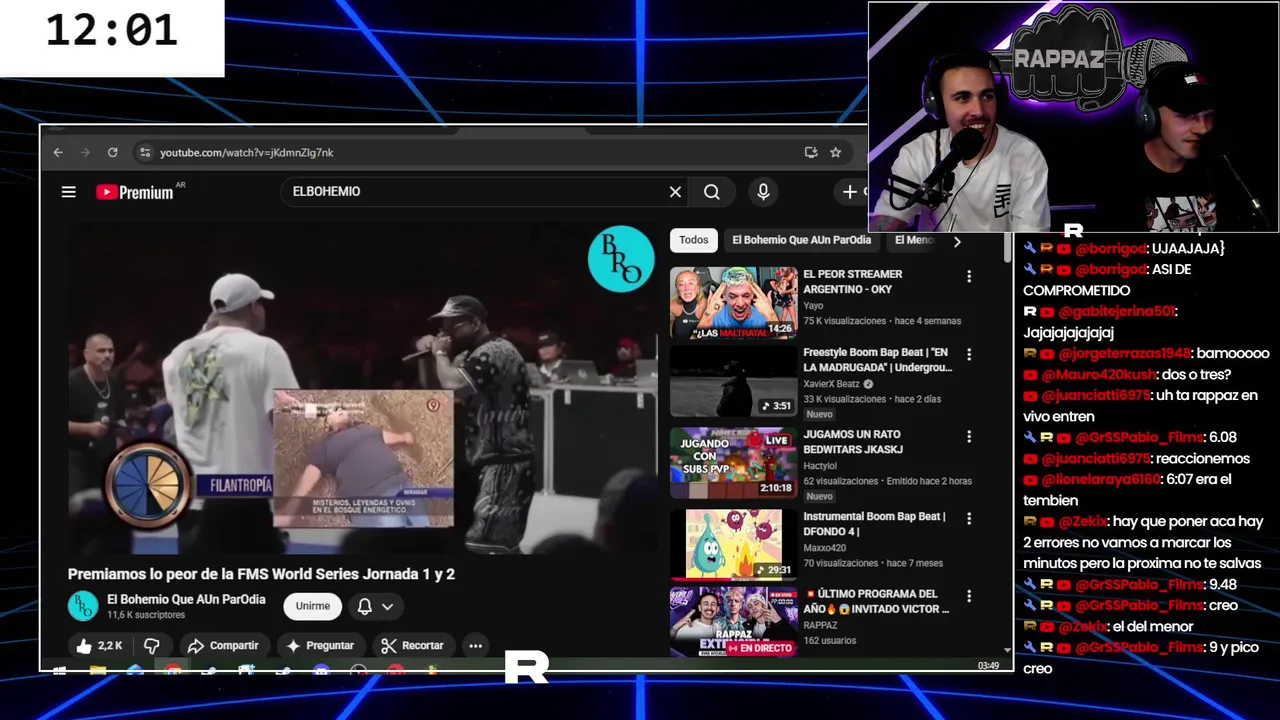Click @jorgeterrazas1948 chat message
The width and height of the screenshot is (1280, 720).
click(1146, 353)
